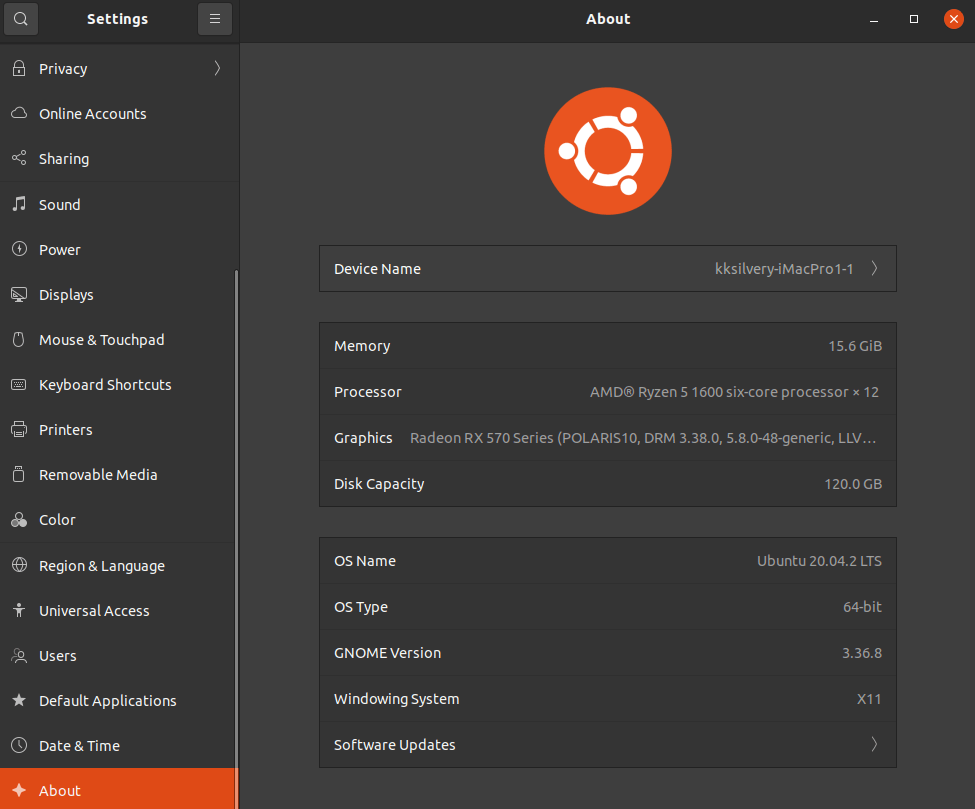
Task: Click the Sharing icon in sidebar
Action: (19, 158)
